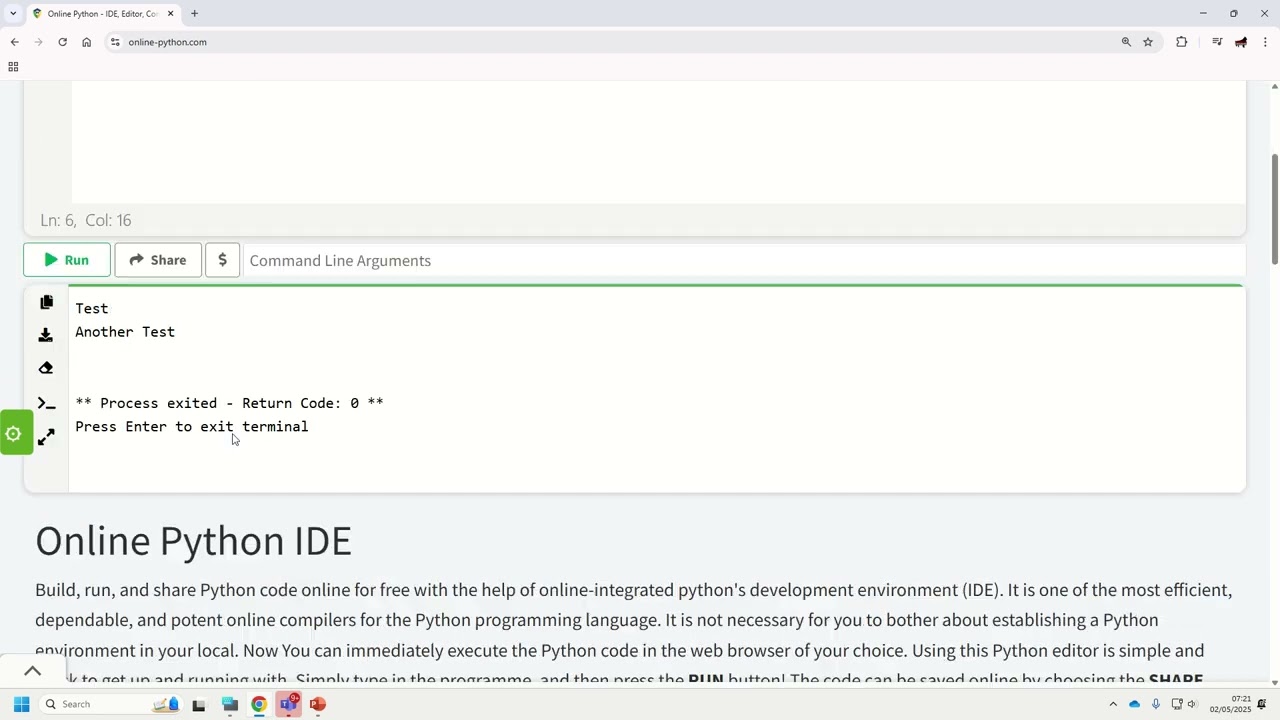This screenshot has height=720, width=1280.
Task: Show hidden system tray icons
Action: coord(1113,704)
